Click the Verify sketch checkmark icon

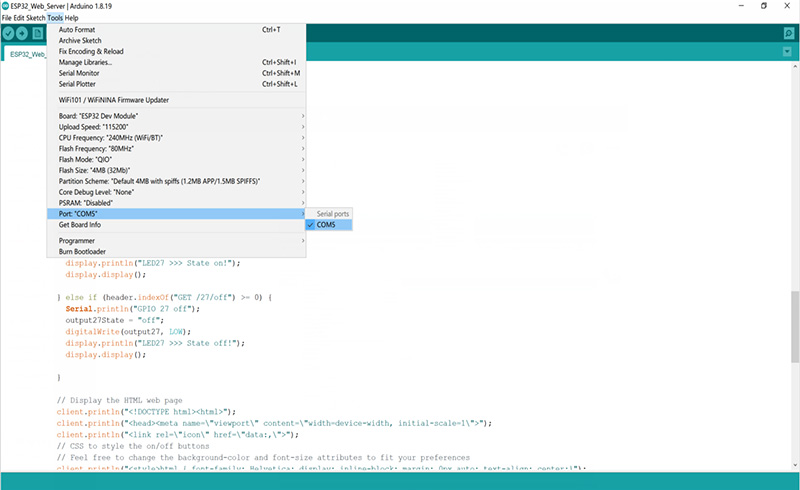click(9, 34)
